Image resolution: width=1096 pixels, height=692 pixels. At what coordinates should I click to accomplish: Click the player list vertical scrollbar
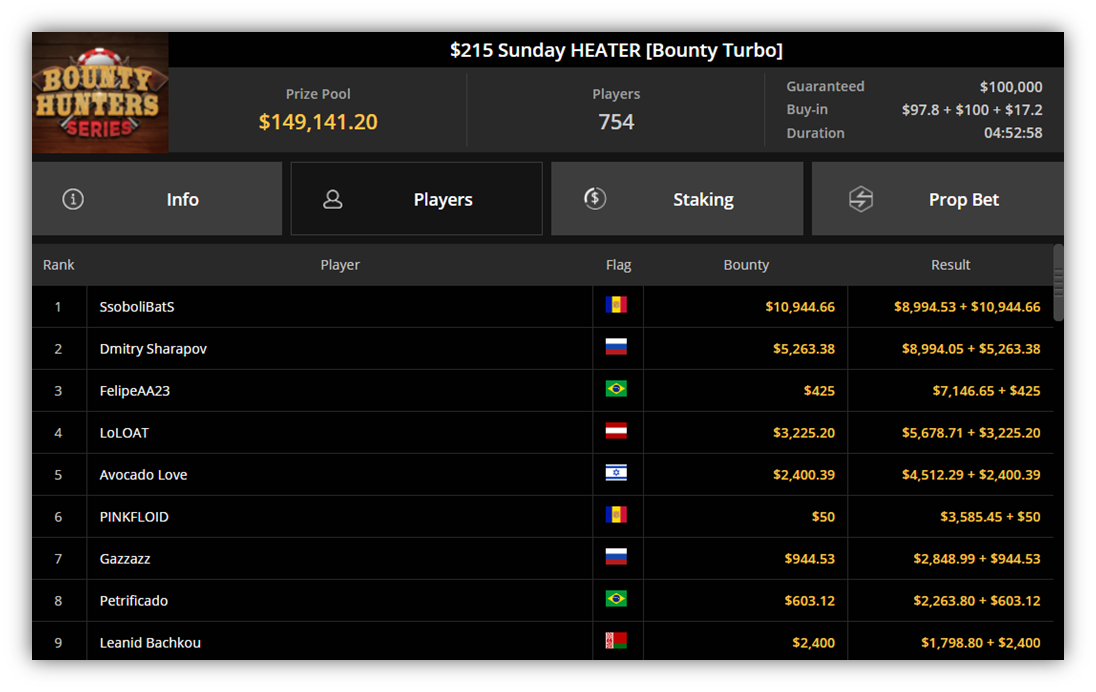point(1058,283)
